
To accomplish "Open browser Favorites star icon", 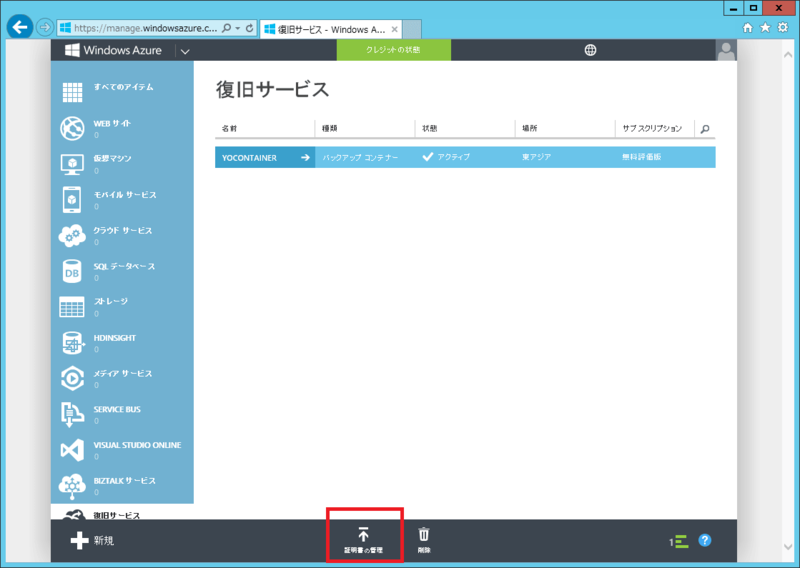I will click(x=765, y=28).
